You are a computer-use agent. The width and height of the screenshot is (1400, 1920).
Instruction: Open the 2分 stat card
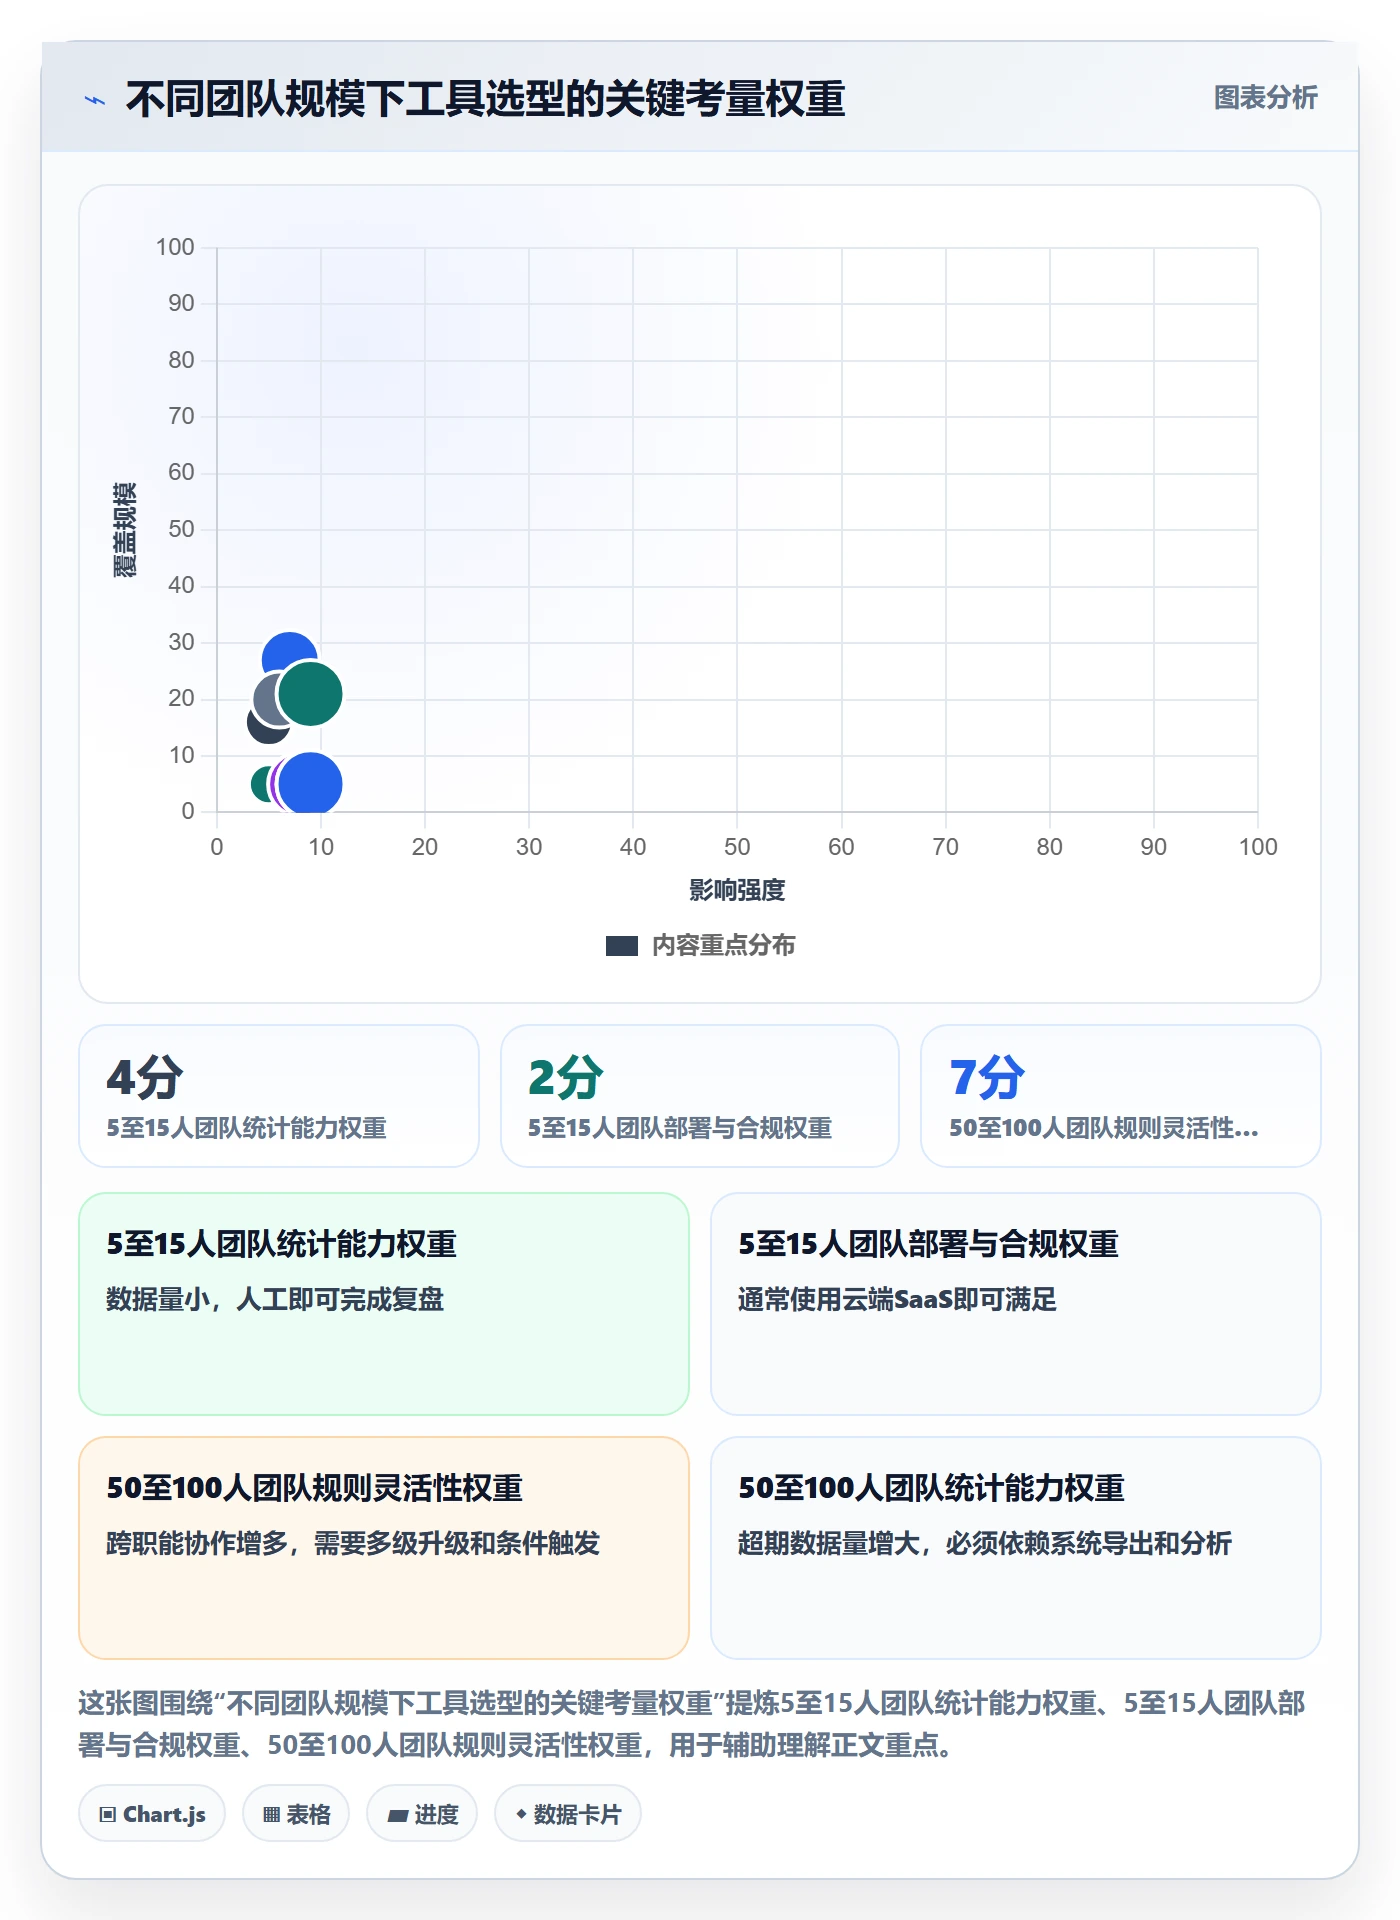(x=700, y=1096)
